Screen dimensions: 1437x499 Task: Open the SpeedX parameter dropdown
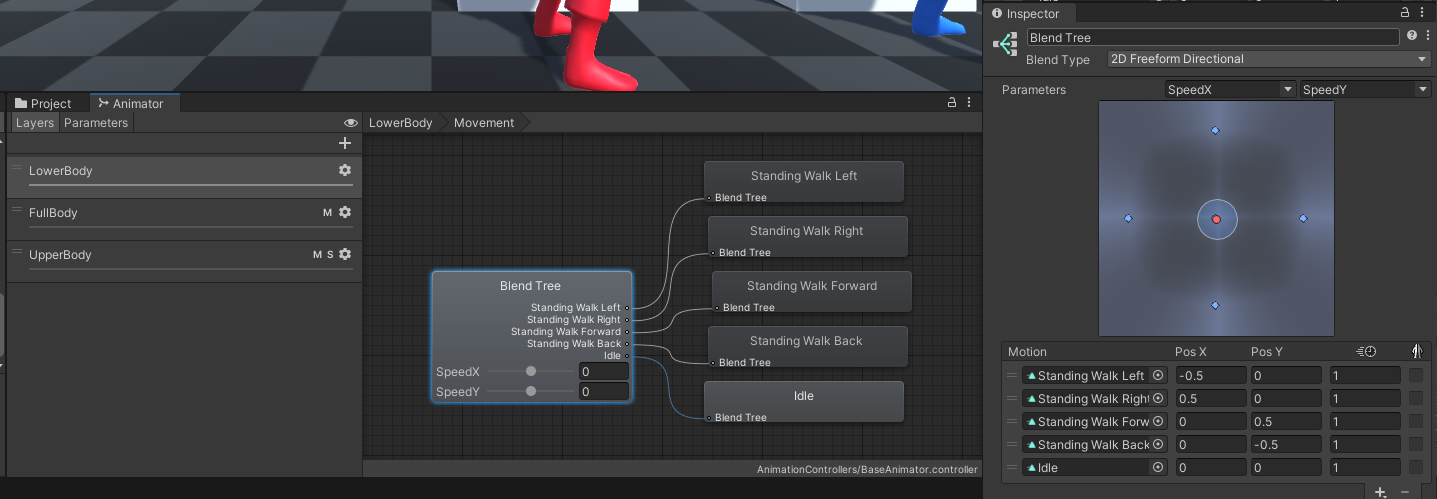point(1230,90)
